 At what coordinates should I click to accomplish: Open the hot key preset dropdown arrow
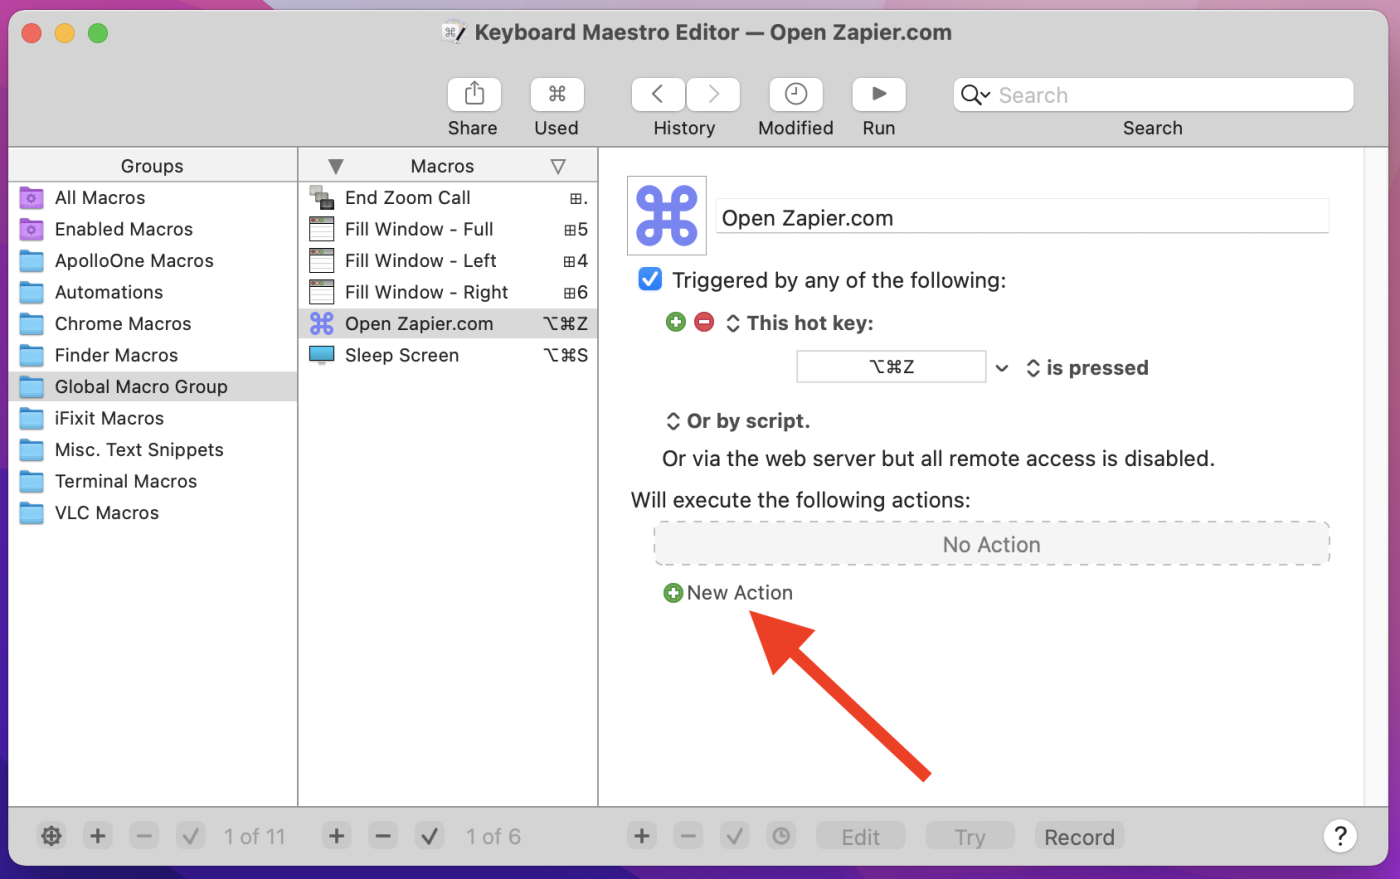click(1002, 368)
